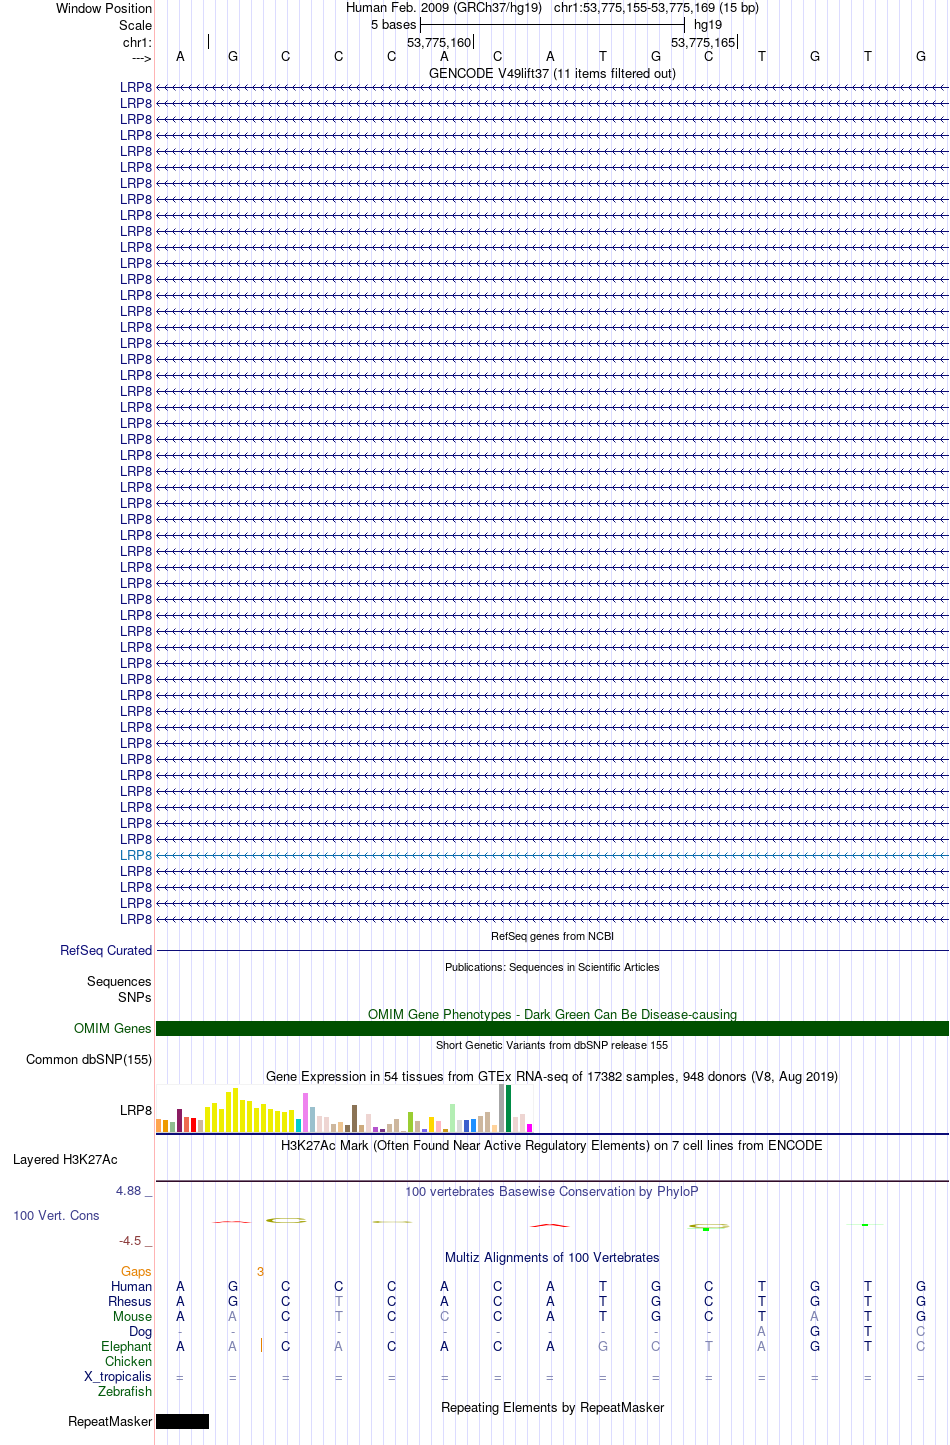Click the LRP8 label beside GTEx bars
The image size is (950, 1445).
[136, 1111]
